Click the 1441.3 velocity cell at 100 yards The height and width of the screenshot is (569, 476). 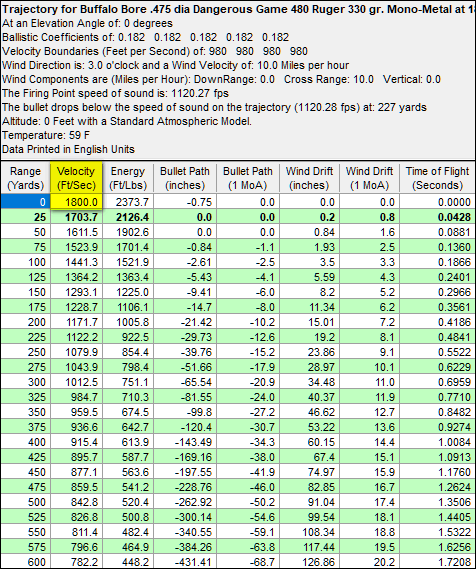click(x=77, y=262)
